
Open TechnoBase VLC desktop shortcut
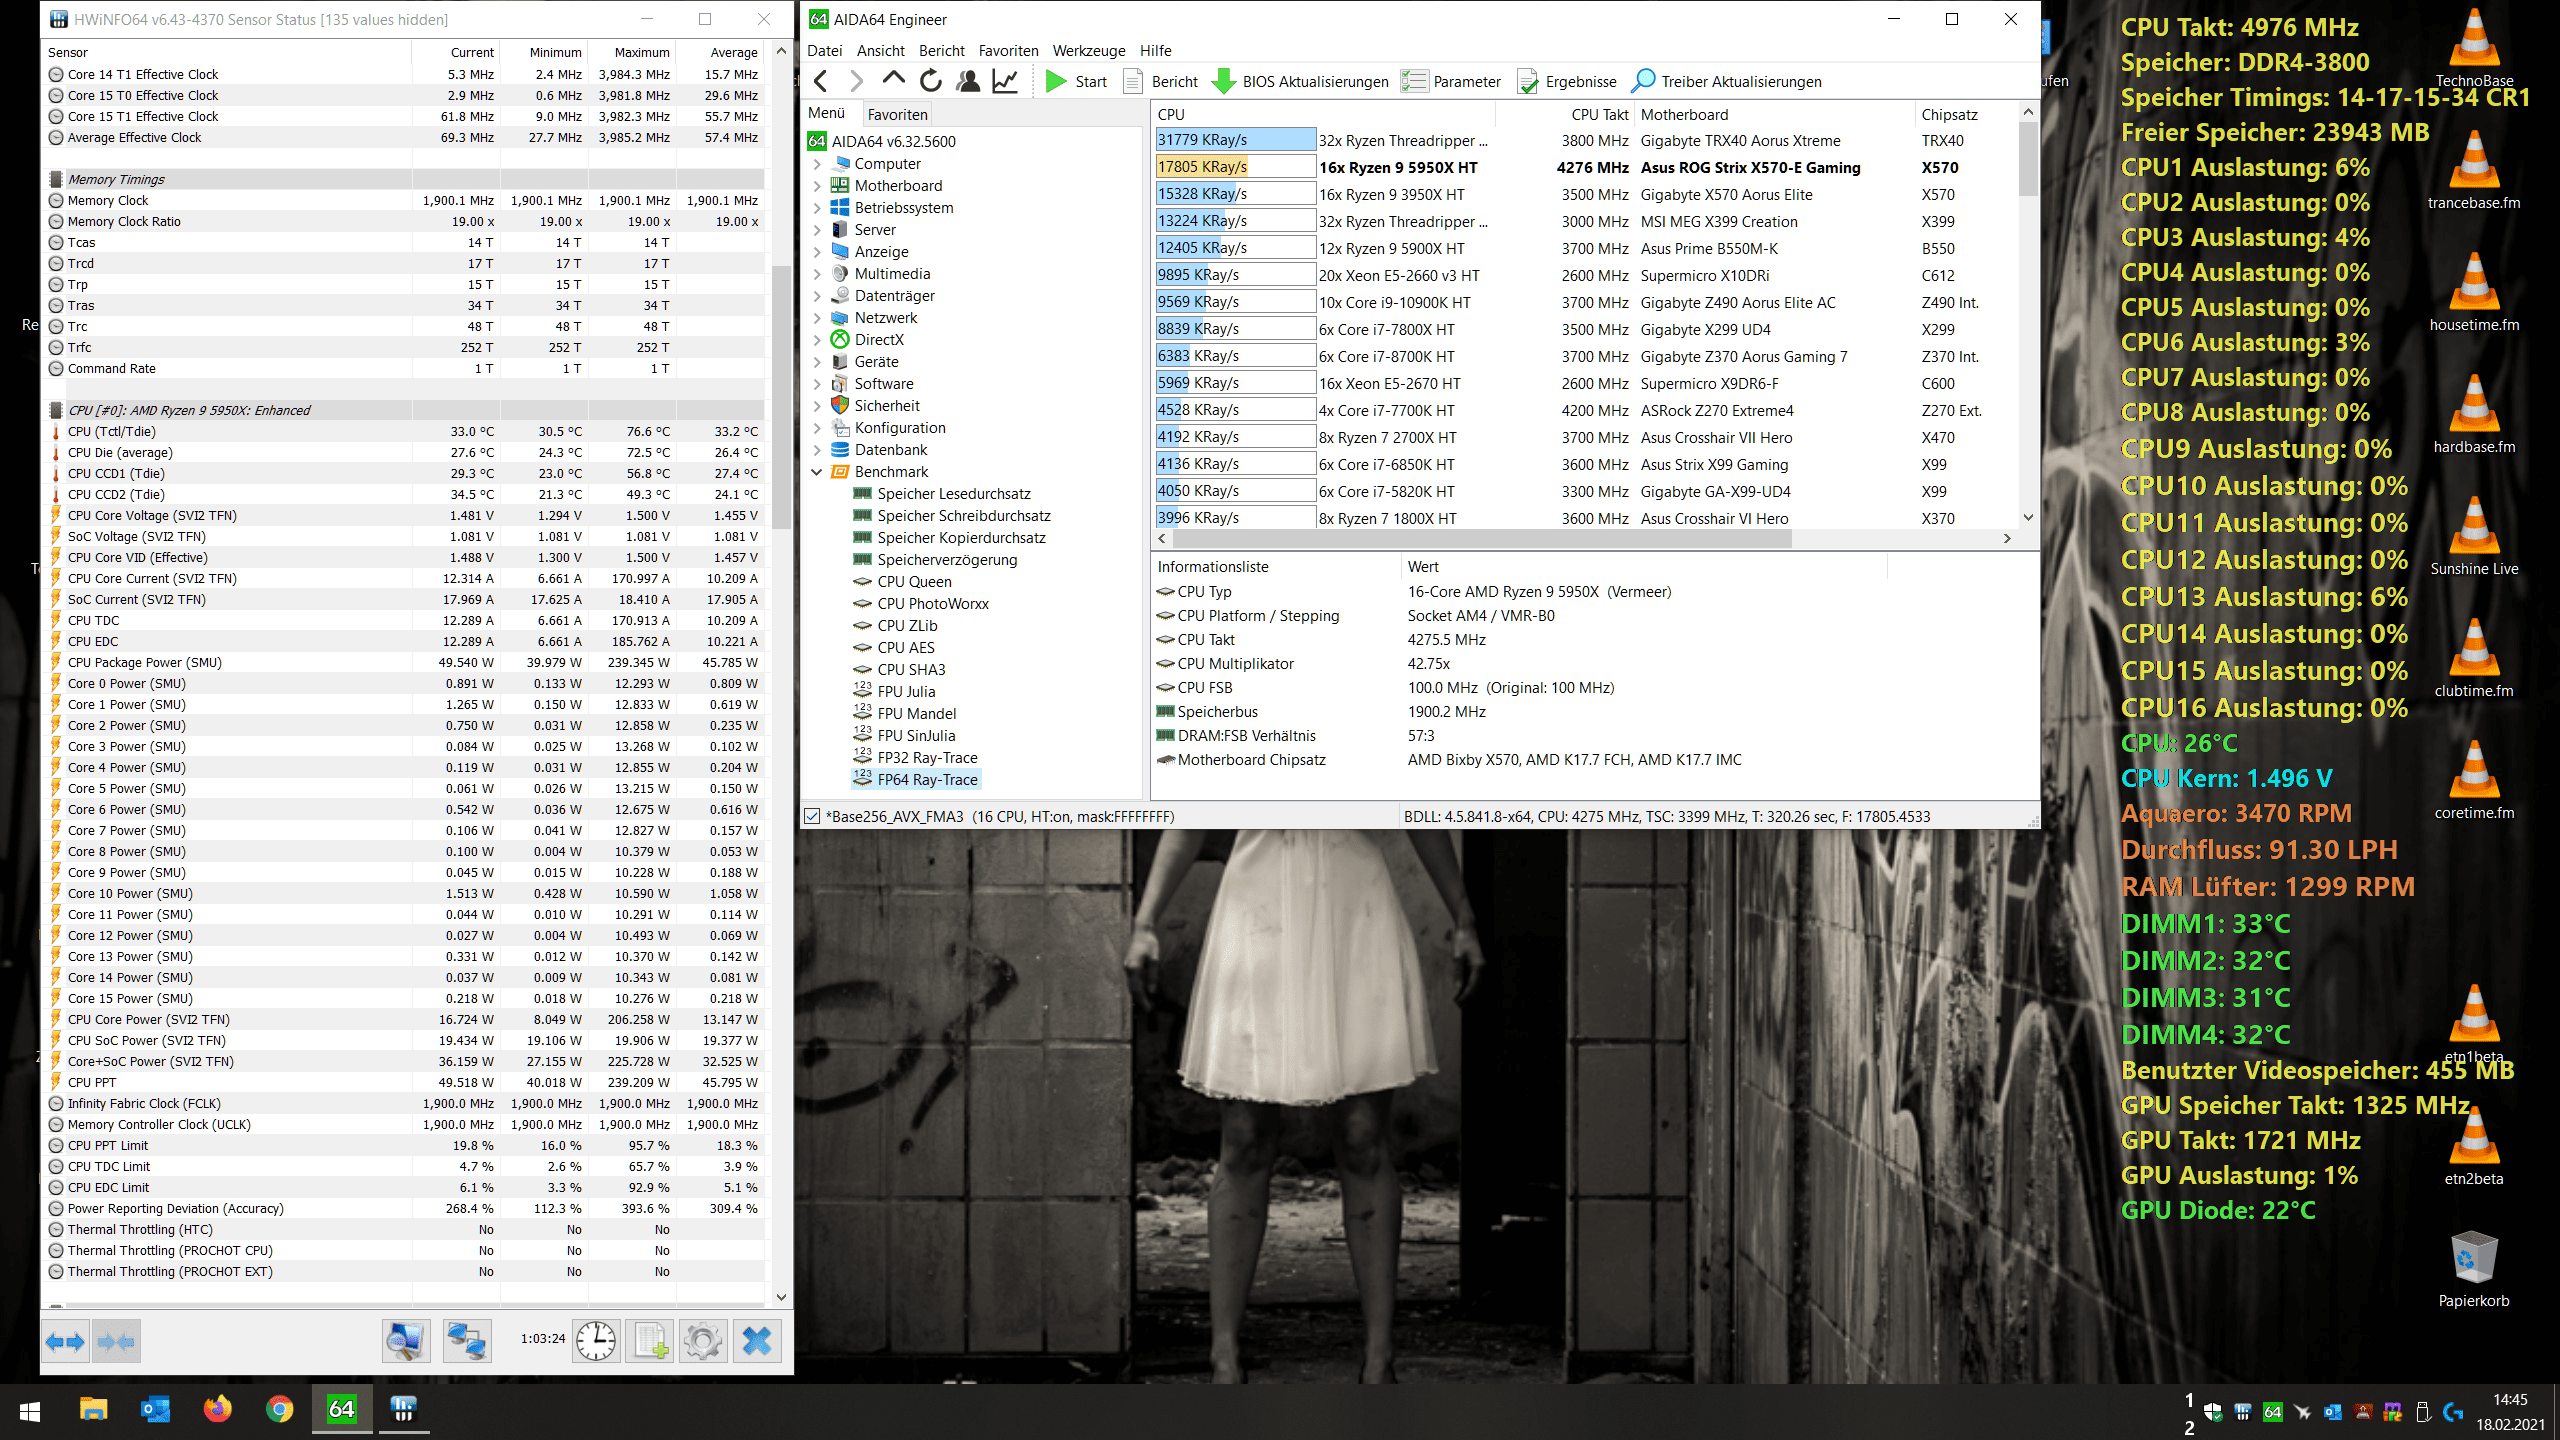(x=2474, y=48)
